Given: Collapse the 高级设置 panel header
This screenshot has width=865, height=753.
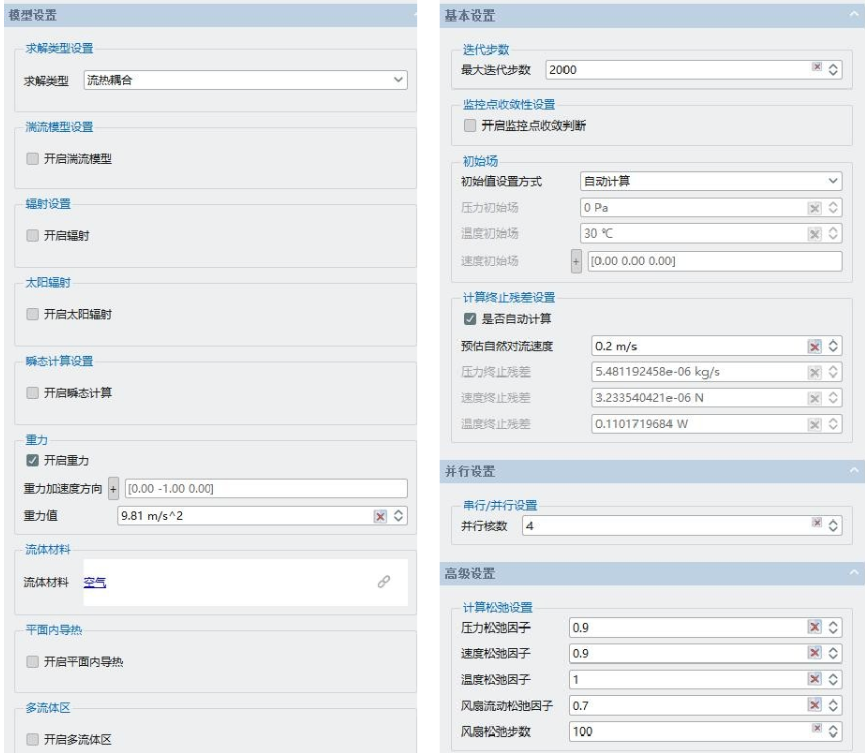Looking at the screenshot, I should (852, 574).
